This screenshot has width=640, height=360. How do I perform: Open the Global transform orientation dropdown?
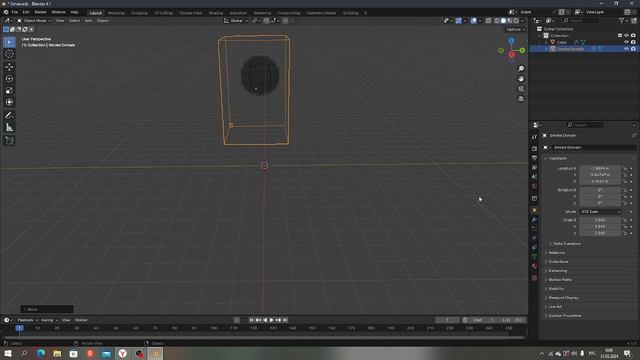pos(236,20)
